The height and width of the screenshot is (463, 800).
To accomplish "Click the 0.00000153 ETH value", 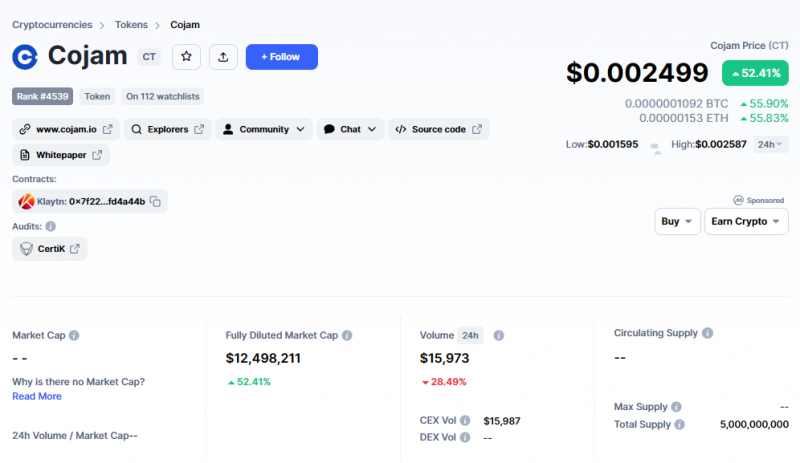I will tap(684, 118).
